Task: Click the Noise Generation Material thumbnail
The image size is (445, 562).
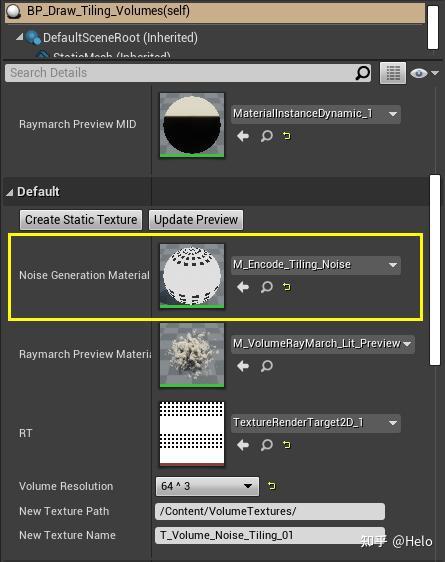Action: [192, 276]
